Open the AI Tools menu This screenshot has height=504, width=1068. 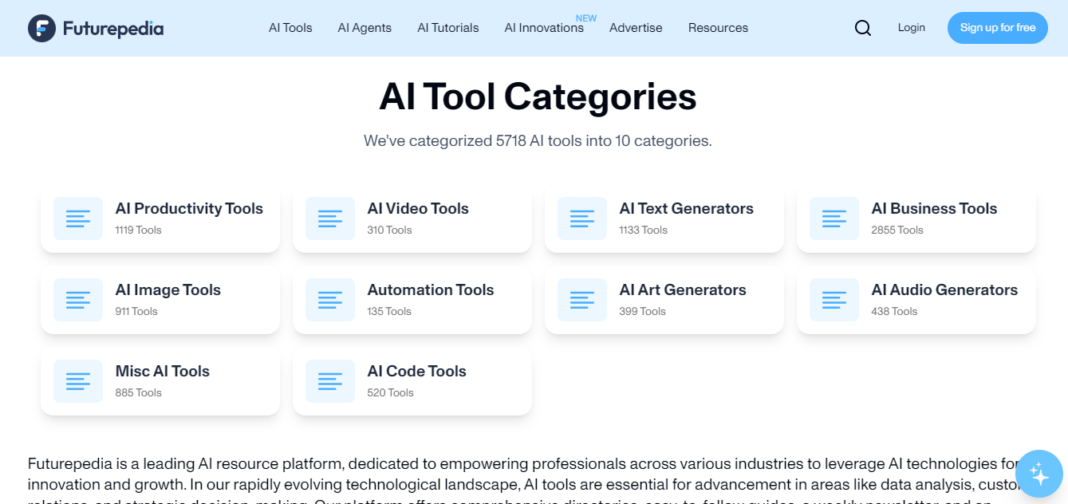290,28
